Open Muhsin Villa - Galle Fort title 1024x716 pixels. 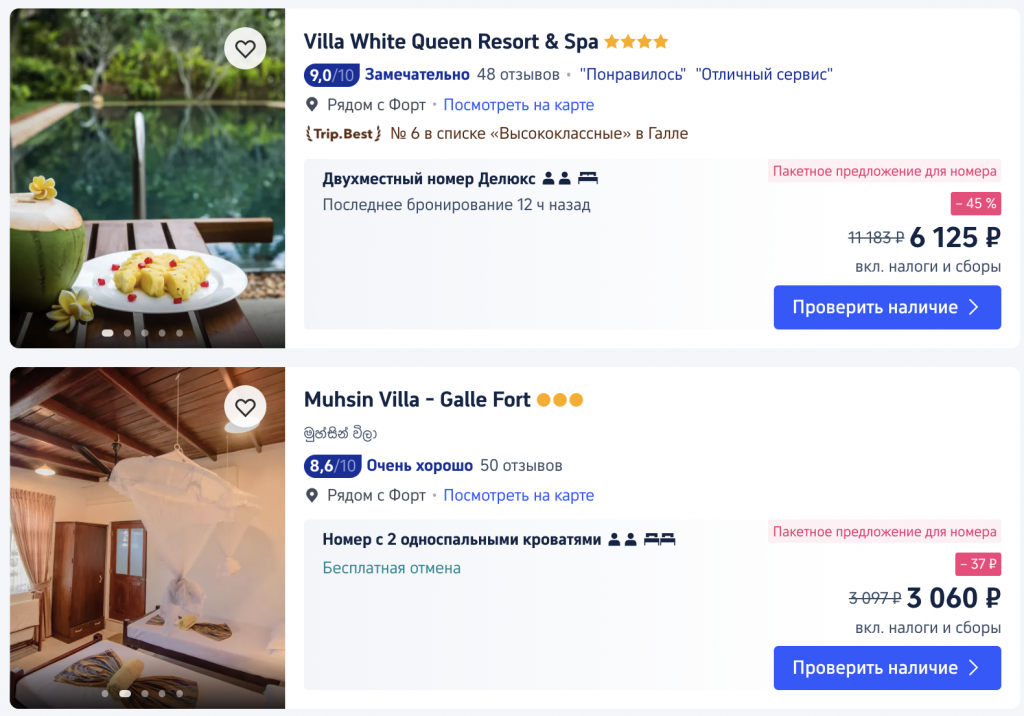pyautogui.click(x=417, y=400)
